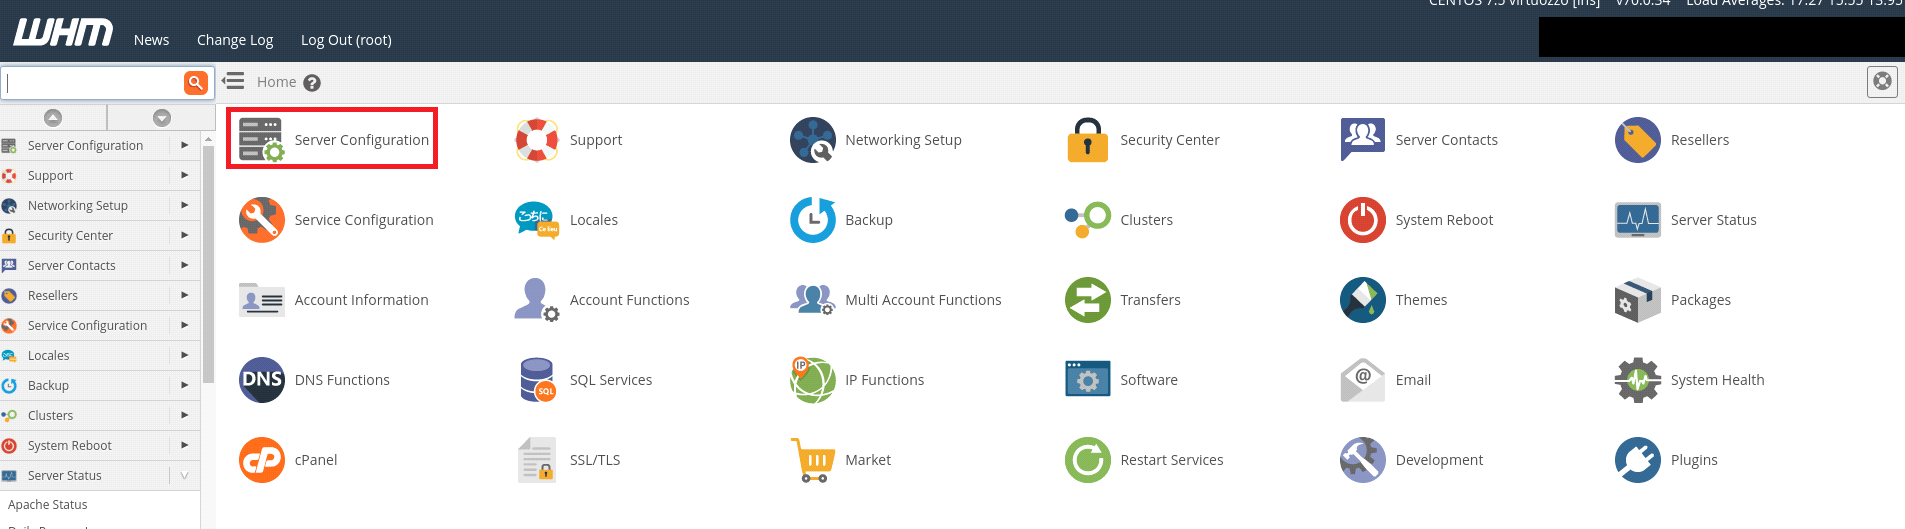Click the System Reboot power icon
This screenshot has height=529, width=1905.
click(1362, 220)
